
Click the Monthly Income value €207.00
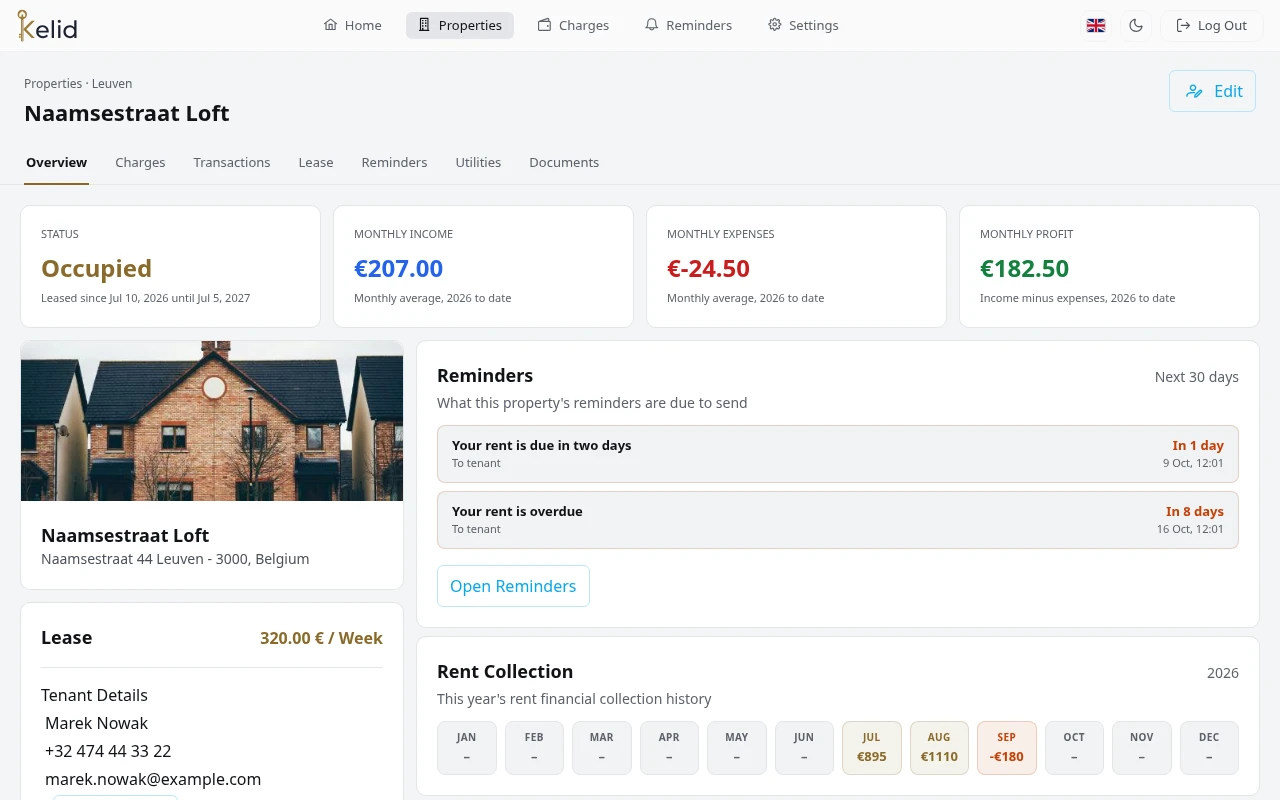point(398,268)
